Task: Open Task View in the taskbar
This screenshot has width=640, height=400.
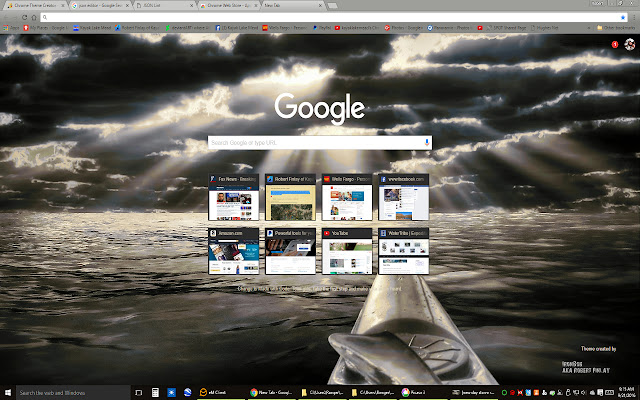Action: tap(138, 393)
